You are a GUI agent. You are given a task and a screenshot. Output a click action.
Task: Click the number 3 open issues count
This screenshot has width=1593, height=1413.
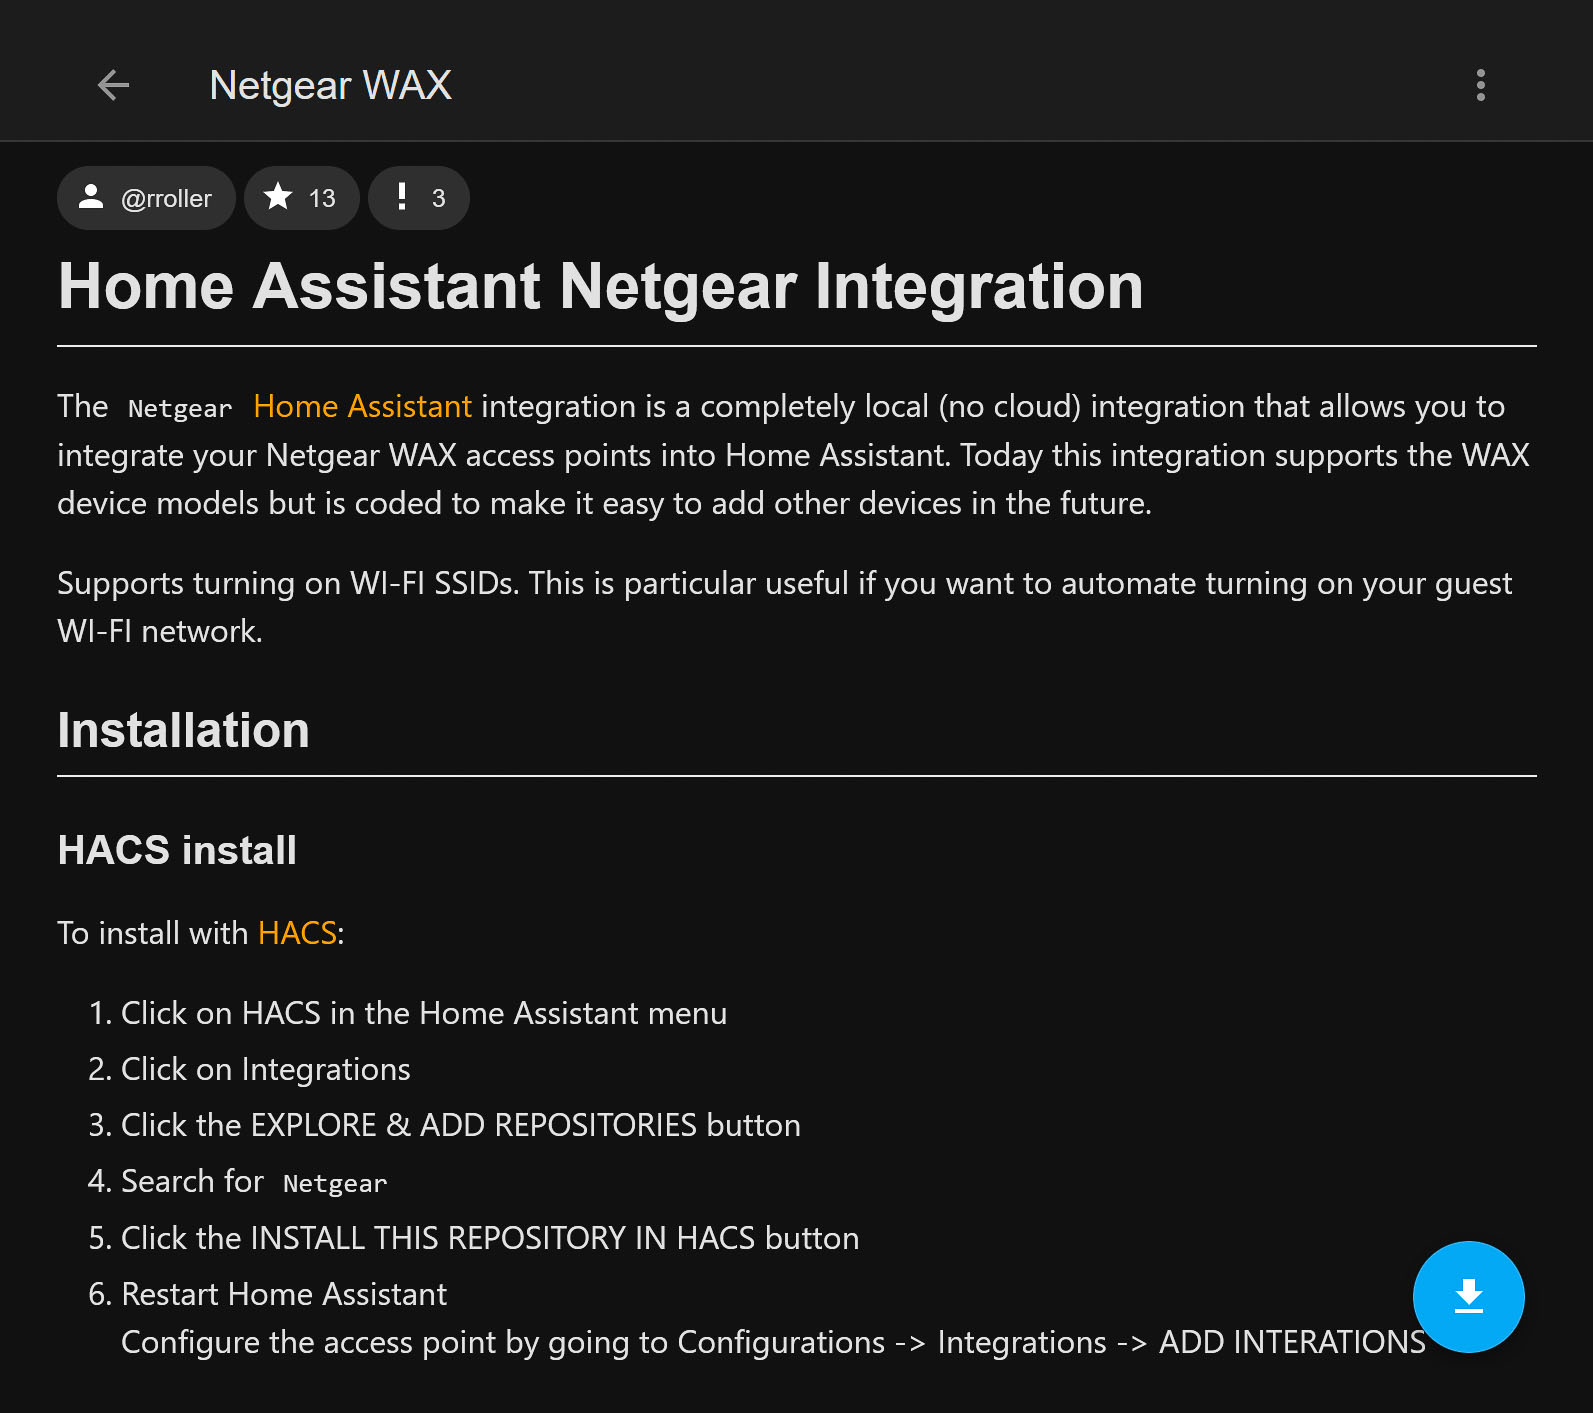pyautogui.click(x=438, y=198)
